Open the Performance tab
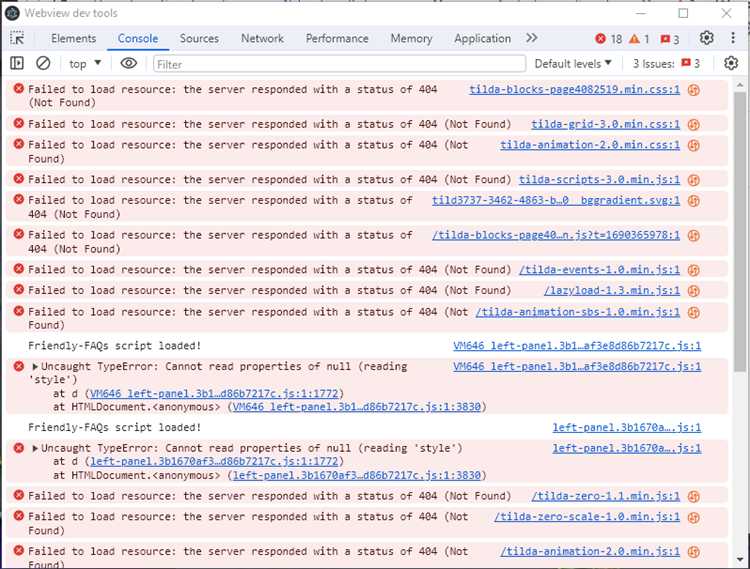 337,38
